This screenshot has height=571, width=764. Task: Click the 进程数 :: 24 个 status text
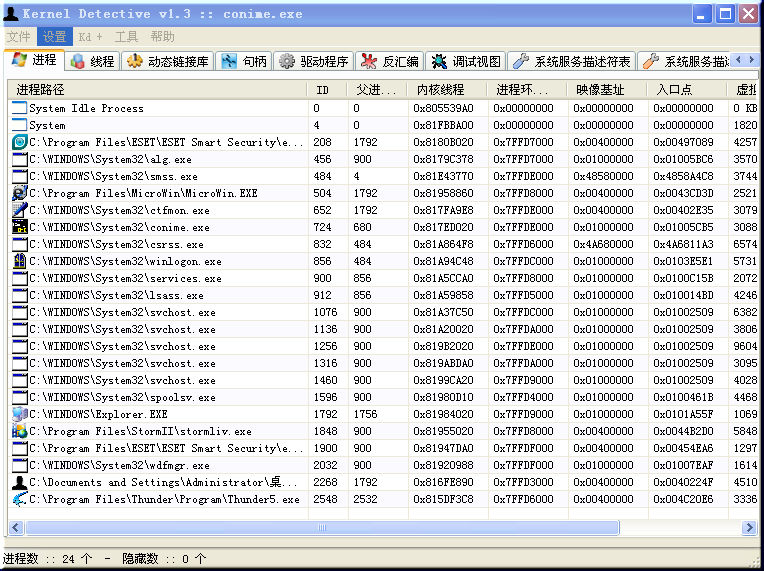(48, 559)
